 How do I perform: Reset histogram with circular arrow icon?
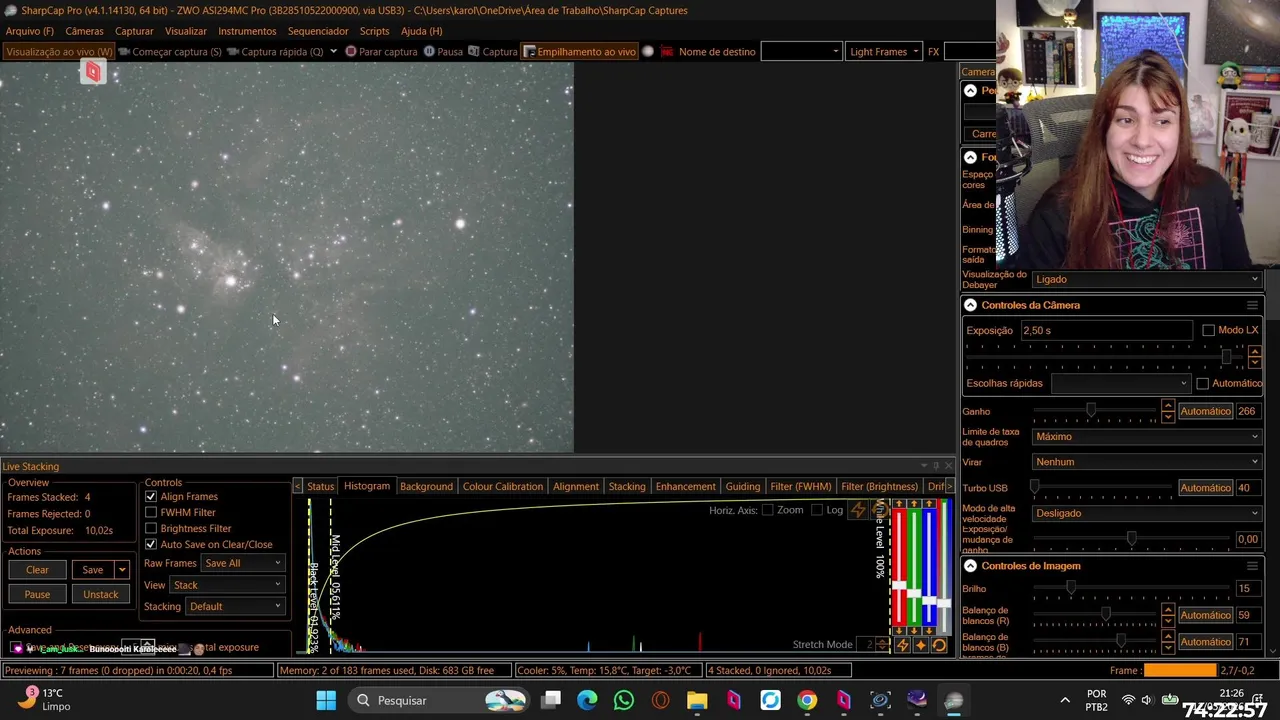[939, 645]
